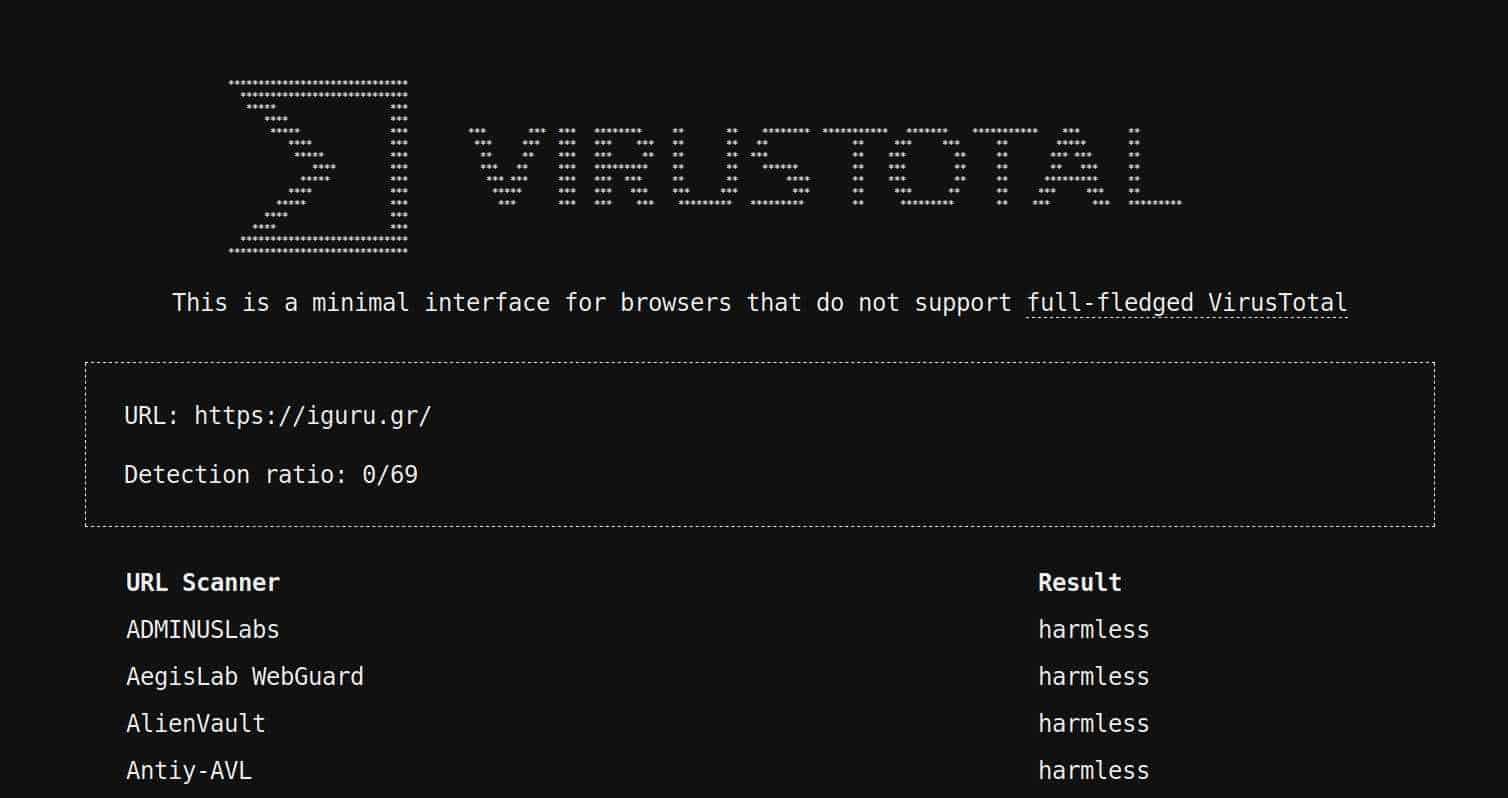The image size is (1508, 798).
Task: Select the URL https://iguru.gr/ text
Action: tap(278, 416)
